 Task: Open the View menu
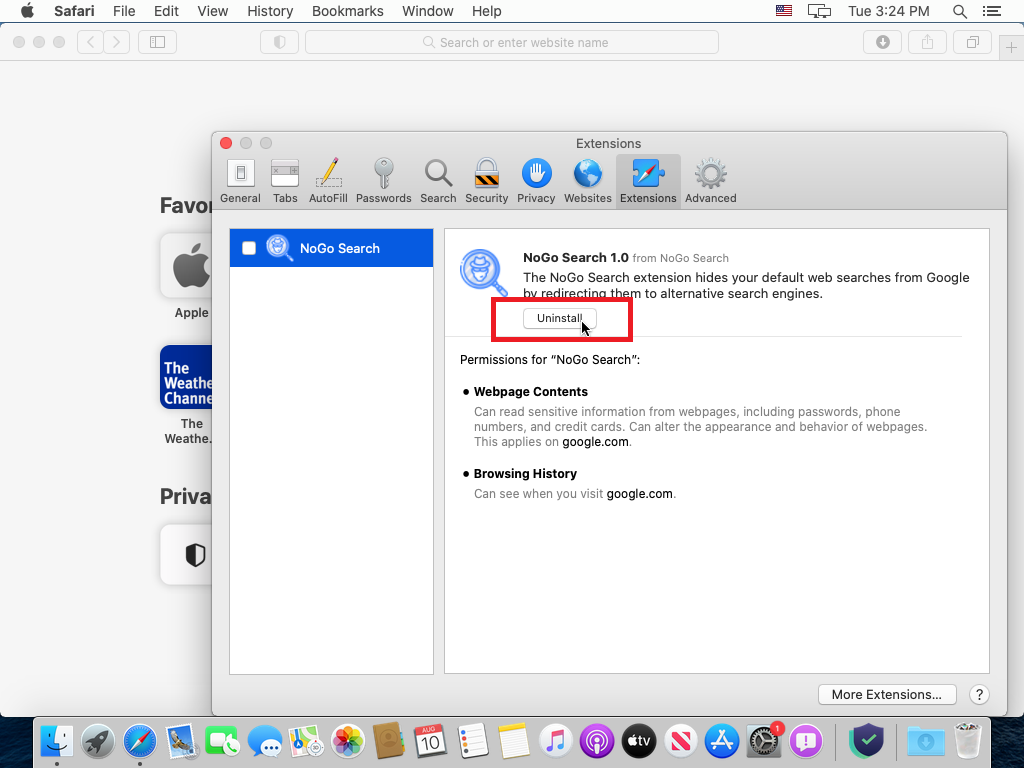[x=212, y=11]
